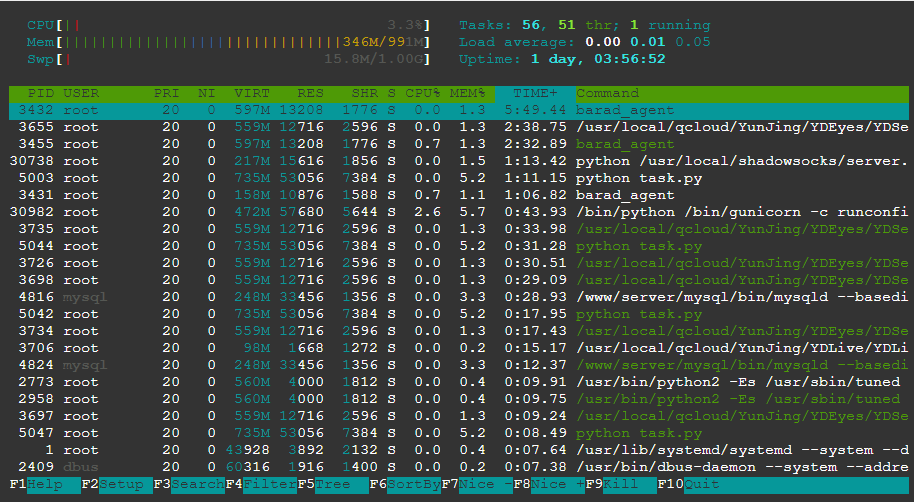Select process row PID 3655
914x502 pixels.
point(459,127)
